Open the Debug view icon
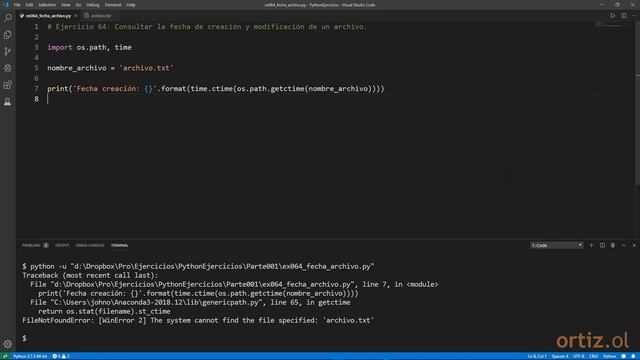640x360 pixels. [x=8, y=68]
